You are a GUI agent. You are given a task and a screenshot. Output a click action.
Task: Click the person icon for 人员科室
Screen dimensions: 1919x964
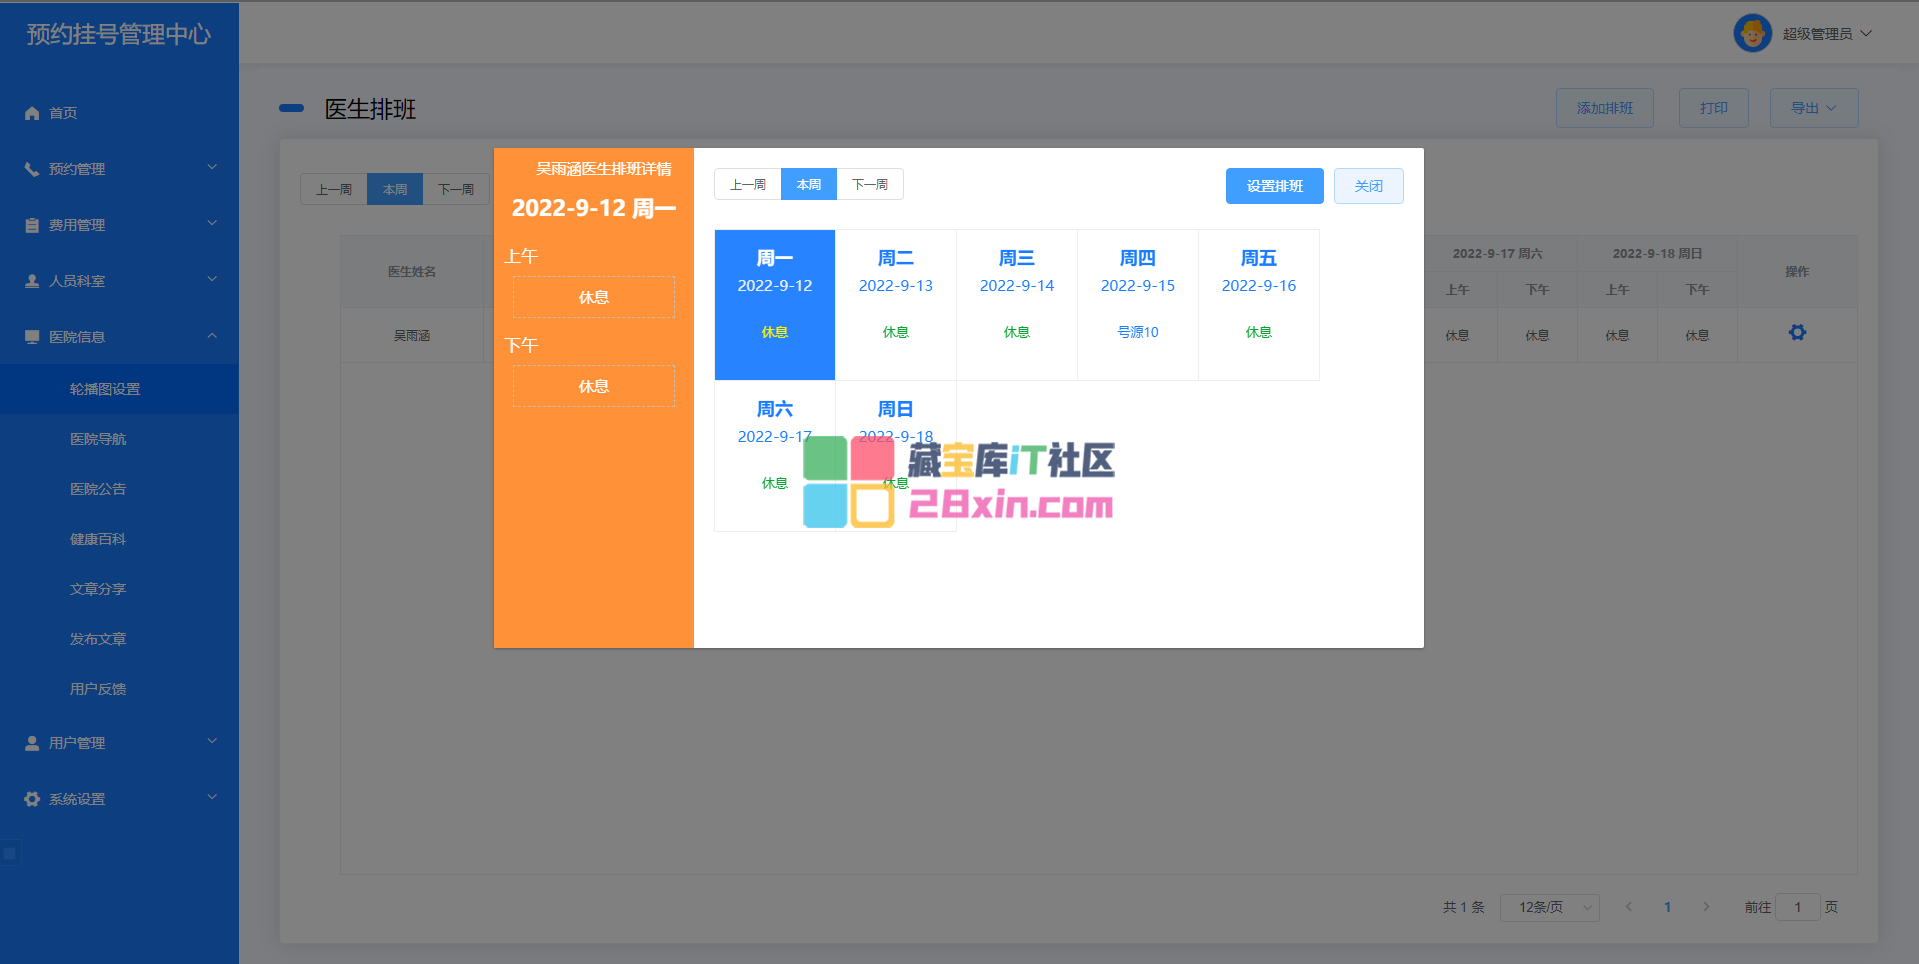32,281
